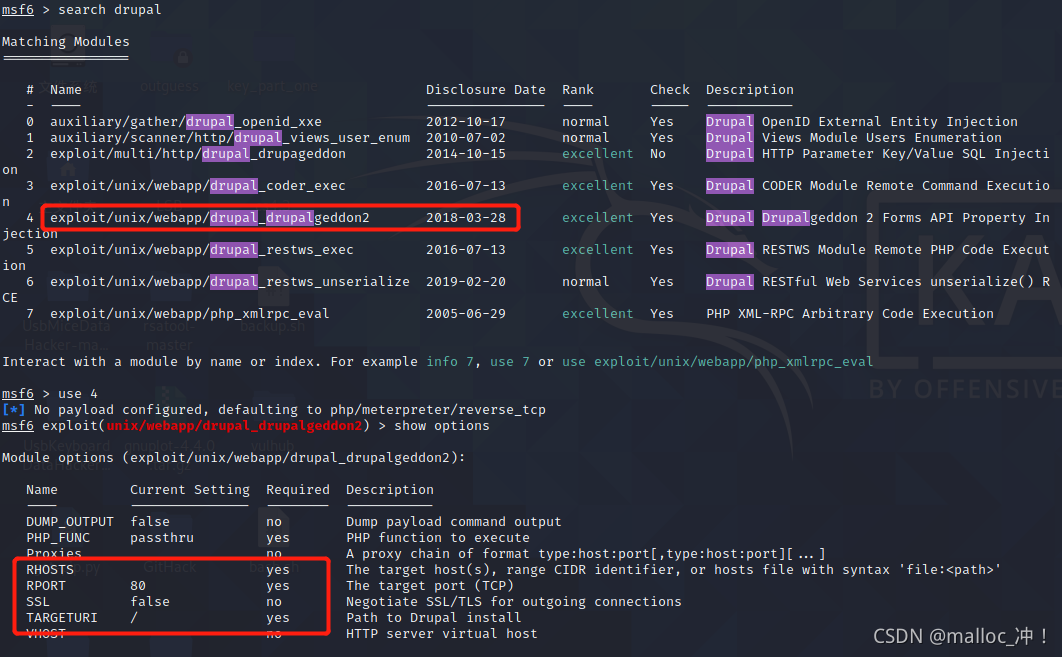Click the RPORT option name
Screen dimensions: 1062x657
(46, 587)
